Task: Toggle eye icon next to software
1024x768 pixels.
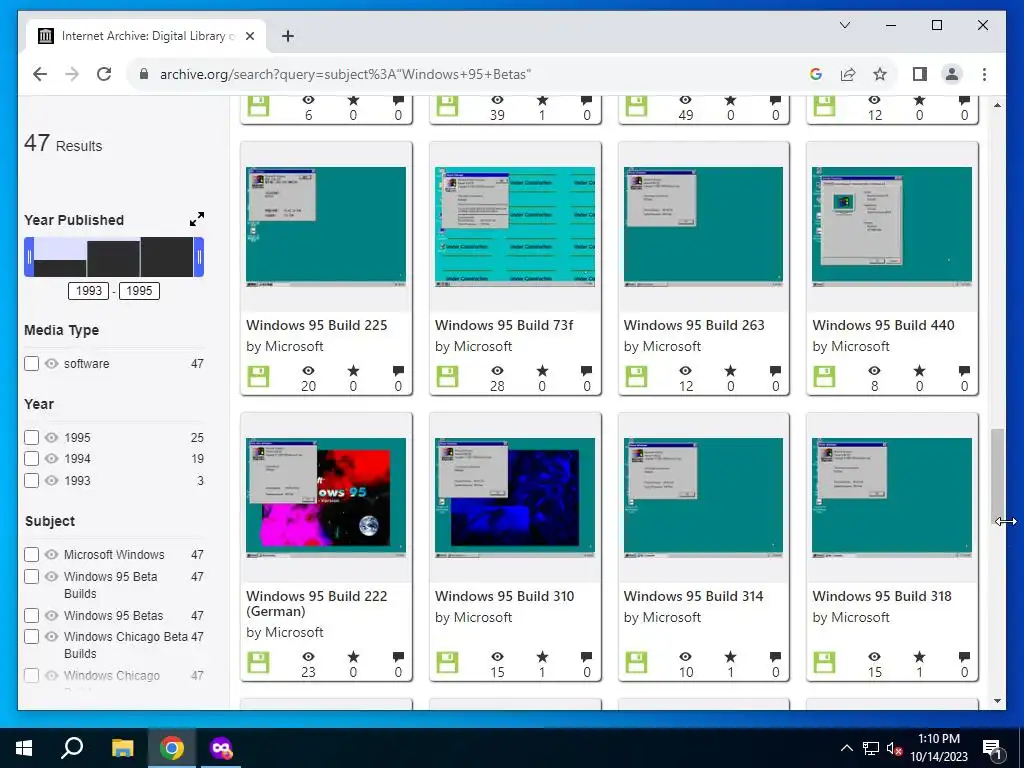Action: pyautogui.click(x=52, y=364)
